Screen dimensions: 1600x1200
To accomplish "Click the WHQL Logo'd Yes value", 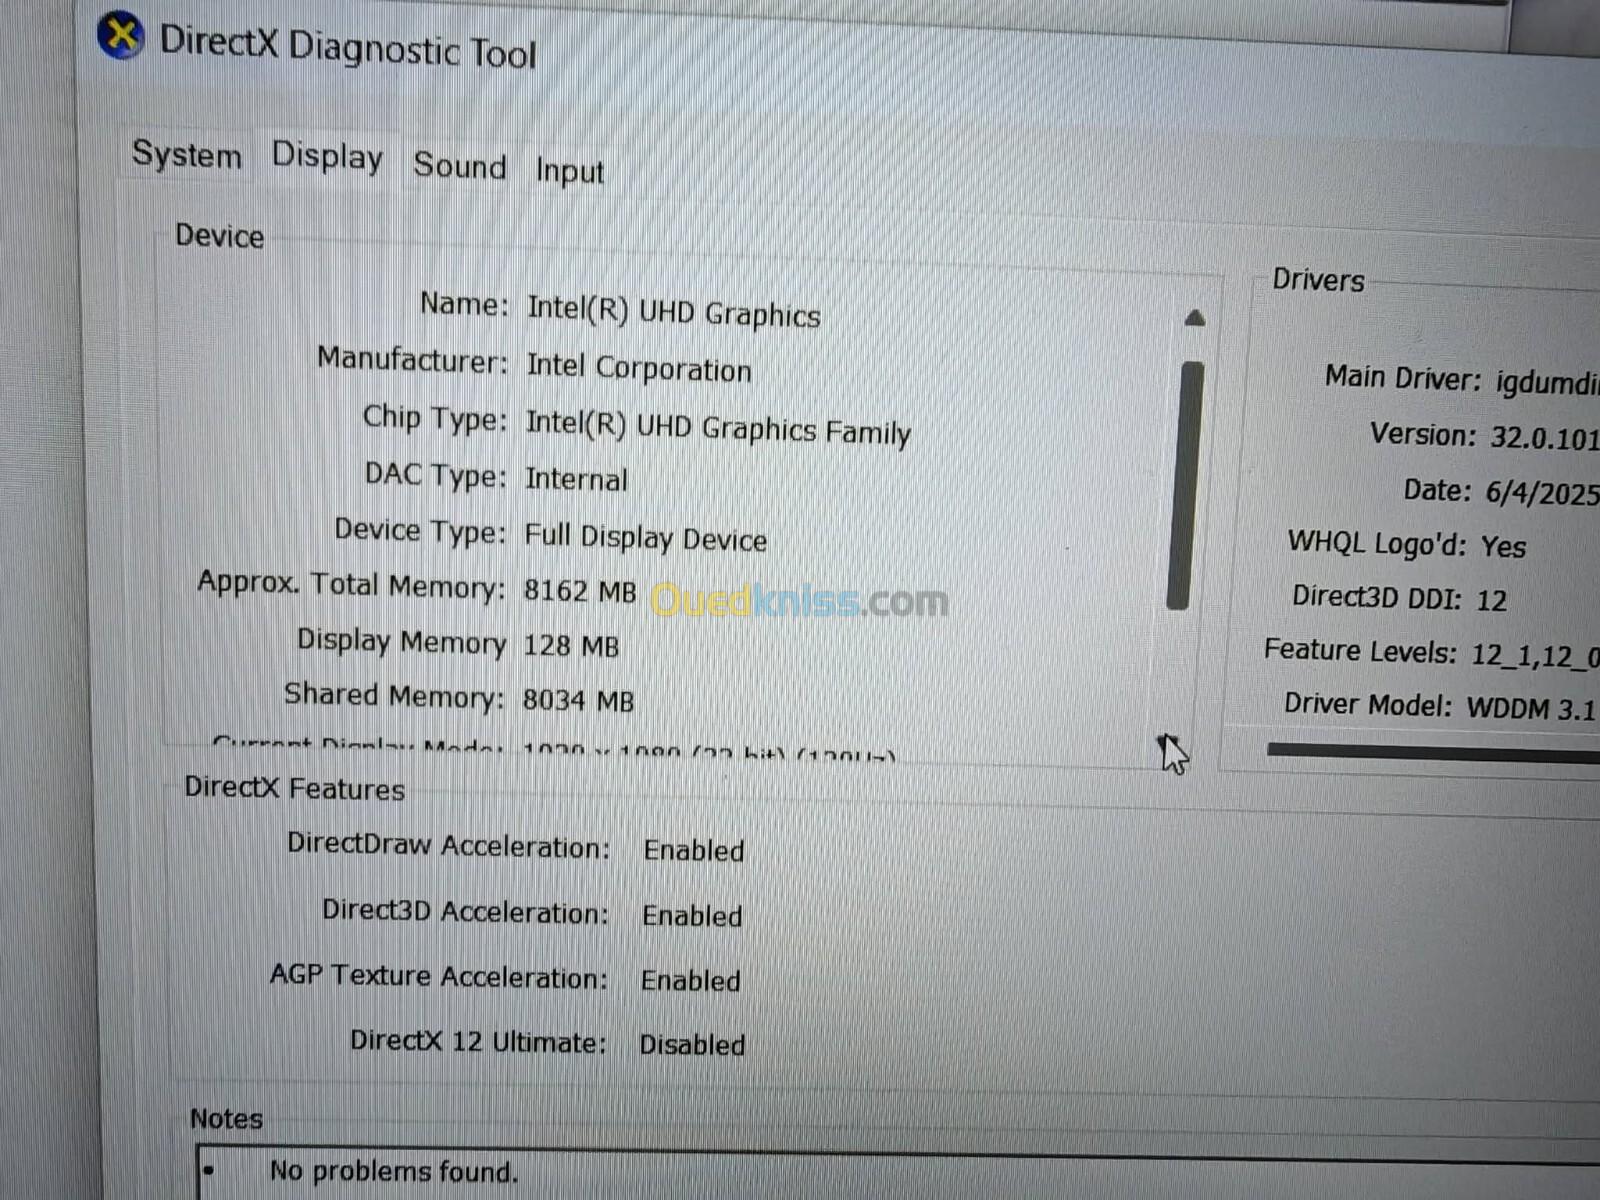I will click(x=1503, y=547).
